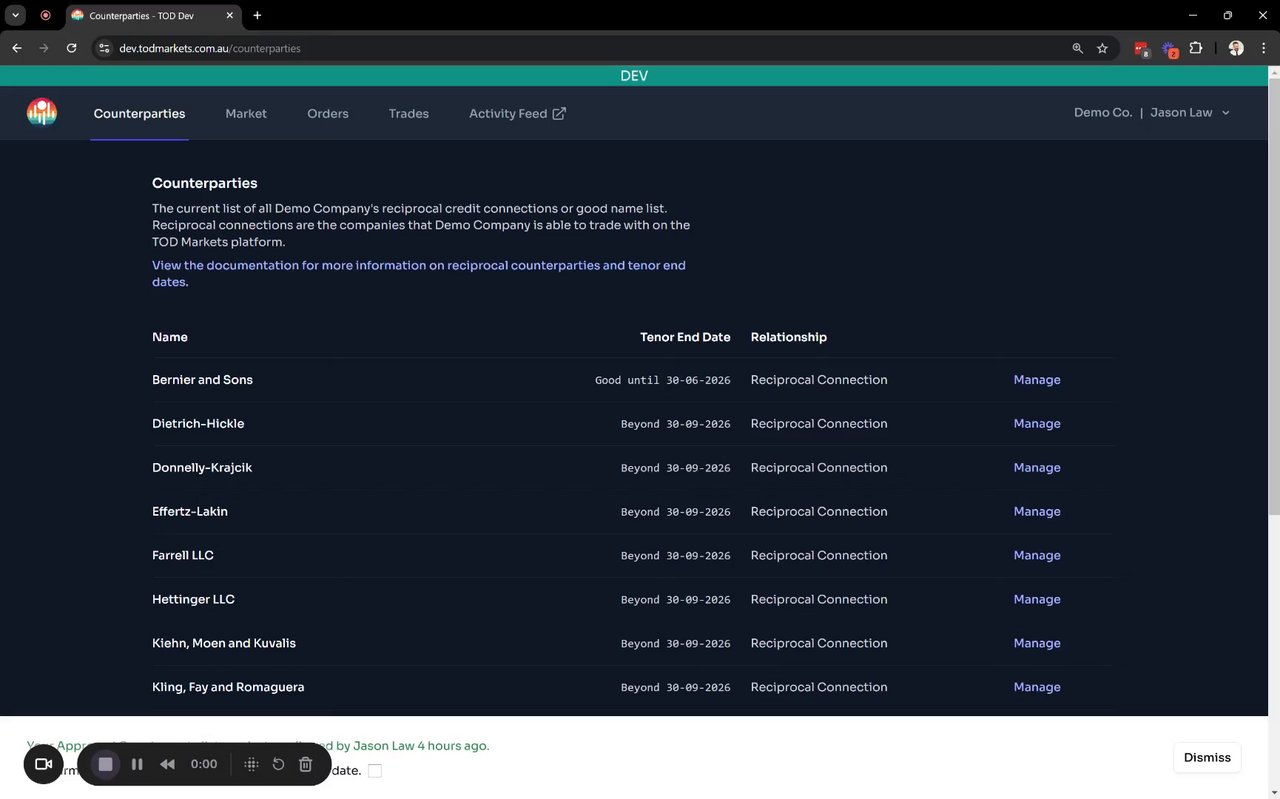The width and height of the screenshot is (1280, 799).
Task: Go back in browser history
Action: point(17,48)
